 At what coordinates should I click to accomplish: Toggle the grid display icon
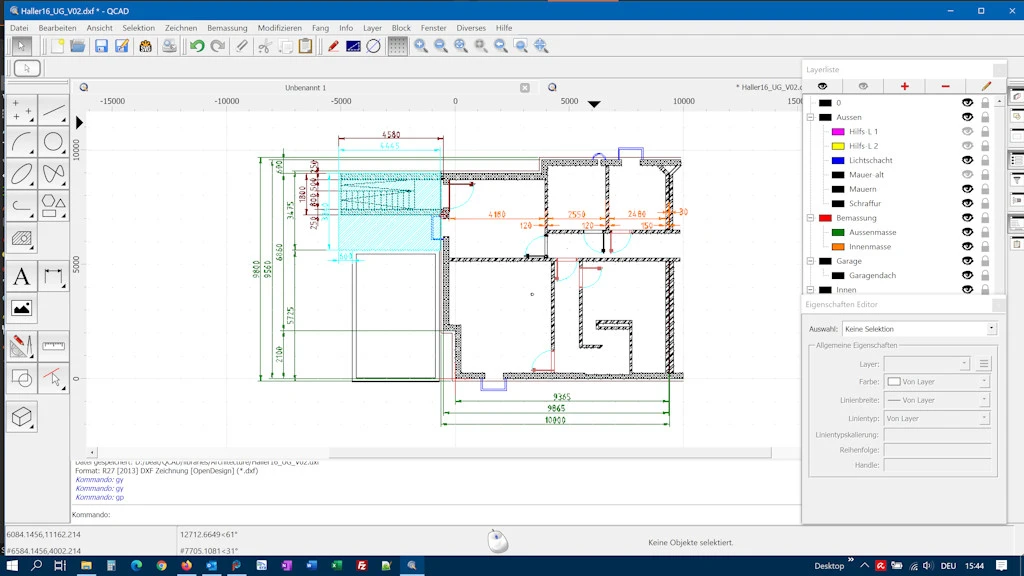coord(398,46)
